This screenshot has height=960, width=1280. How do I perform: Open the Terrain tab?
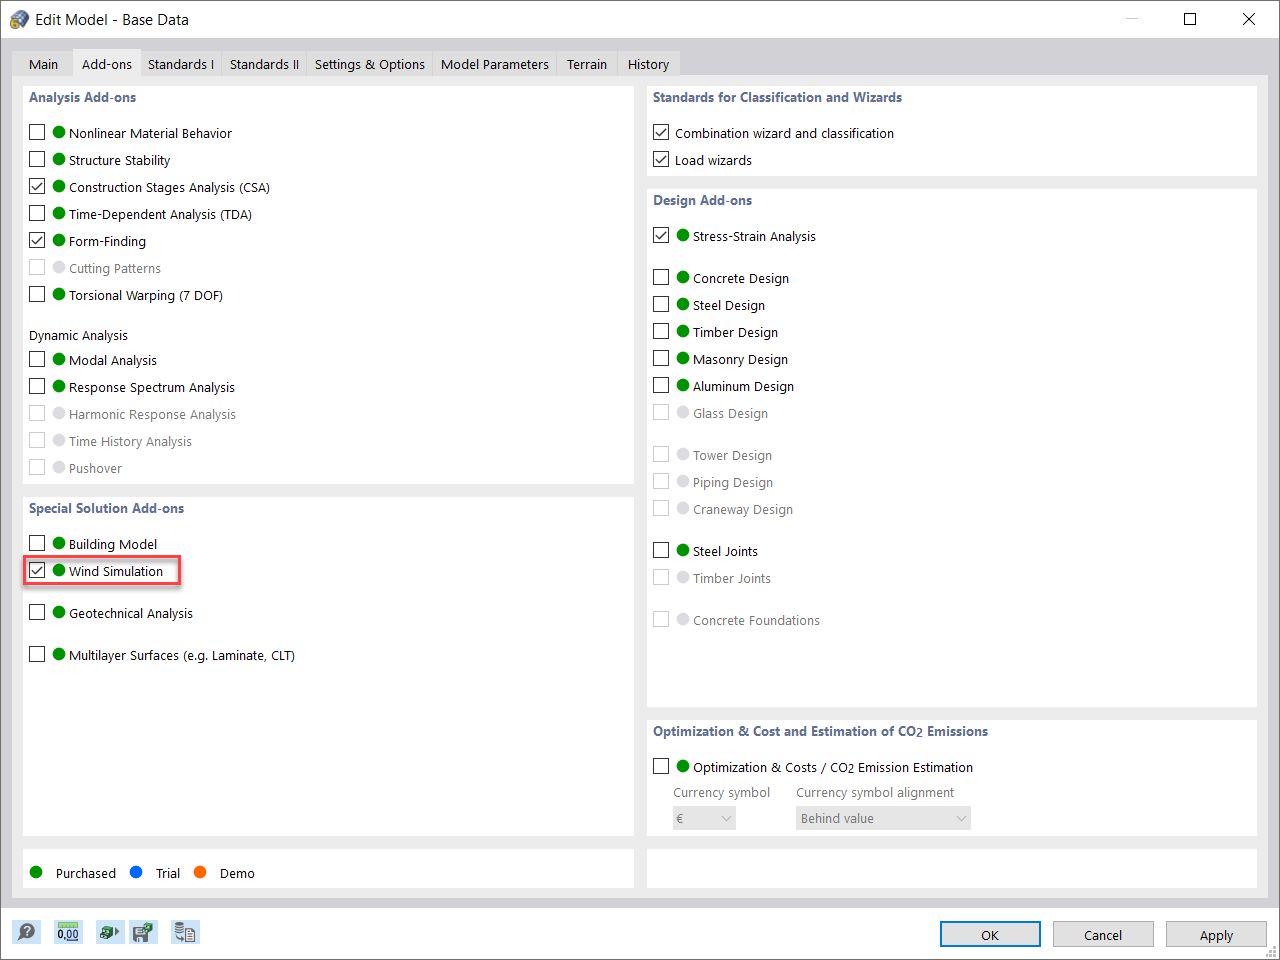pos(586,63)
